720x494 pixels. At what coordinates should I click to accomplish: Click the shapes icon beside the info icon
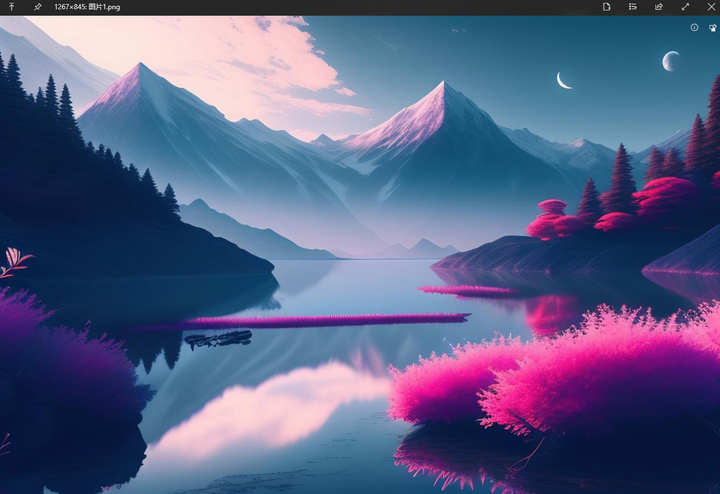click(713, 28)
